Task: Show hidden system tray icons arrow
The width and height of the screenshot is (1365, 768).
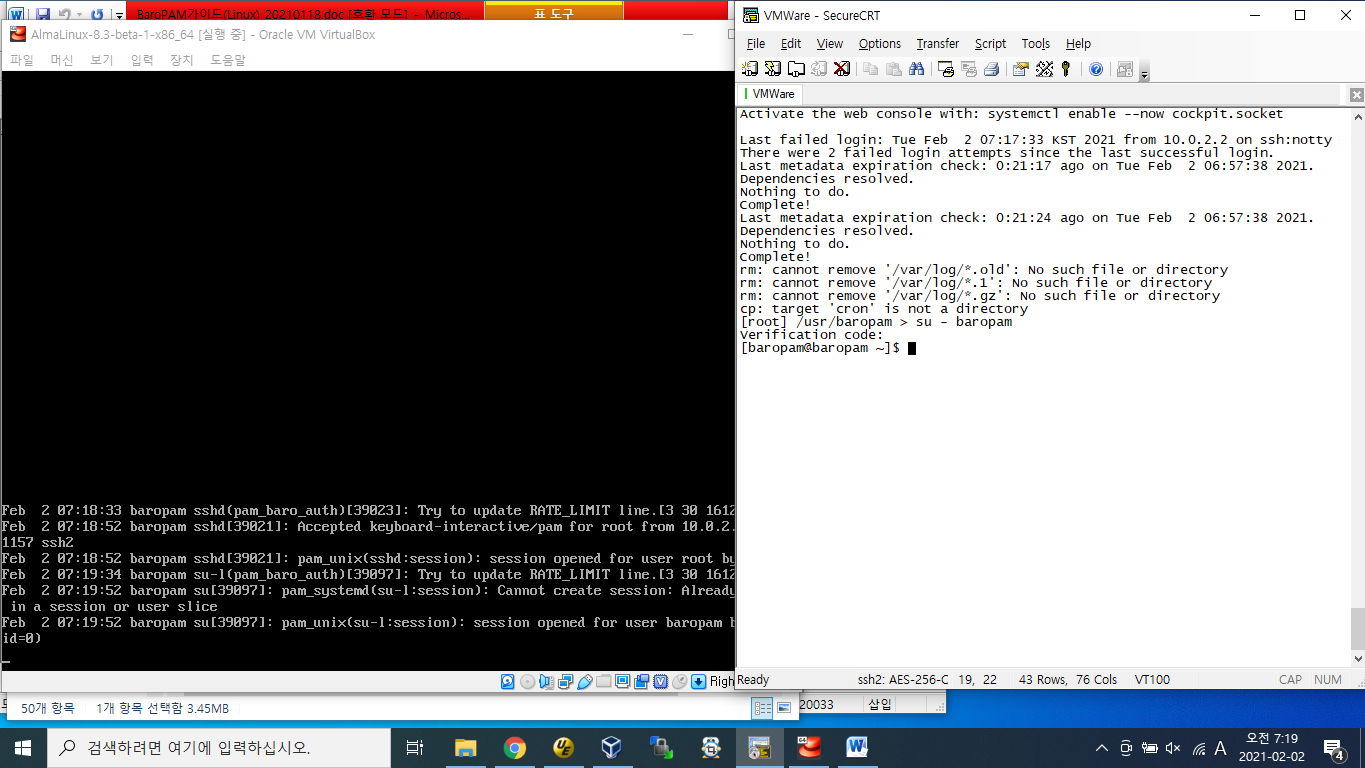Action: (1102, 748)
